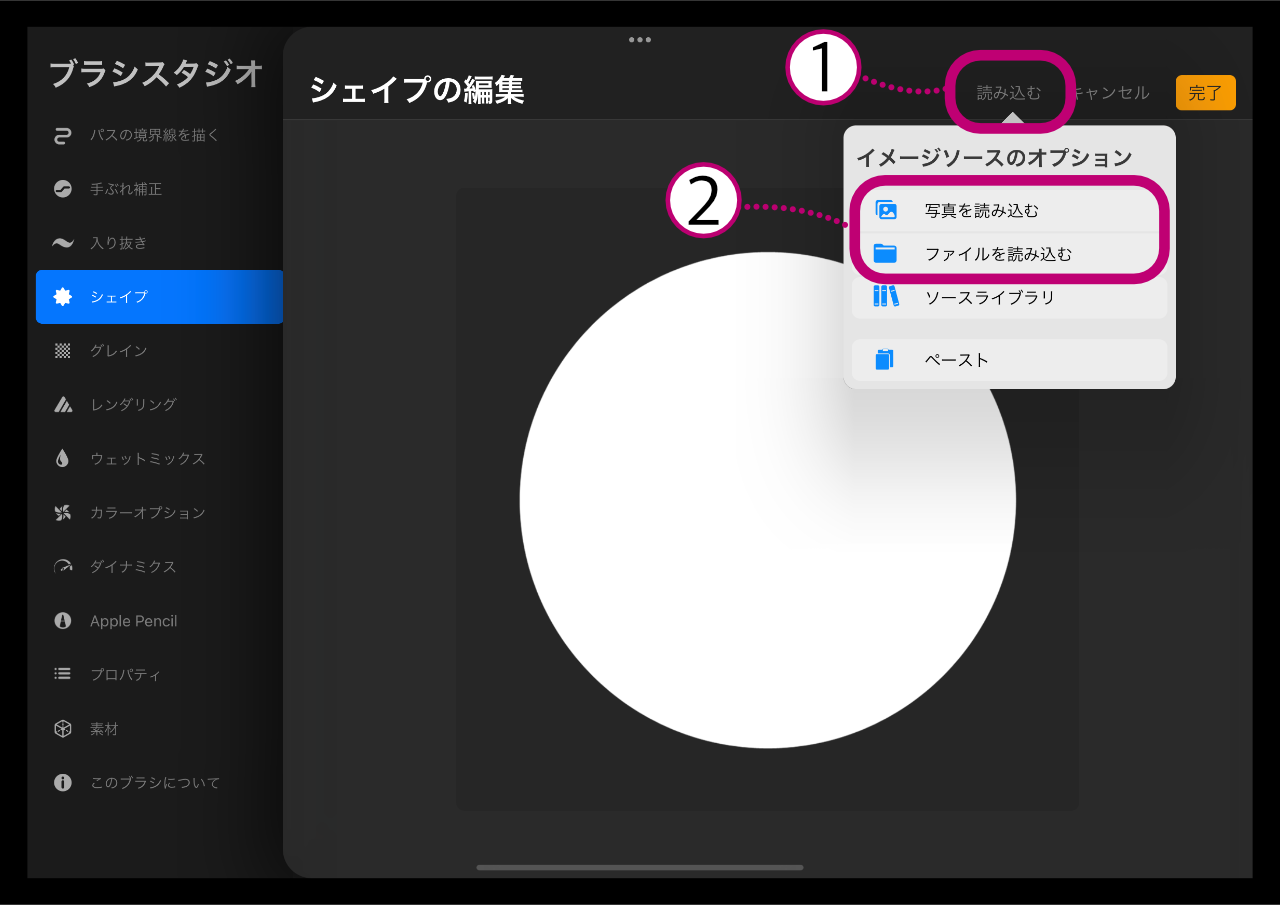
Task: Click the イメージソースのオプション heading
Action: click(994, 158)
